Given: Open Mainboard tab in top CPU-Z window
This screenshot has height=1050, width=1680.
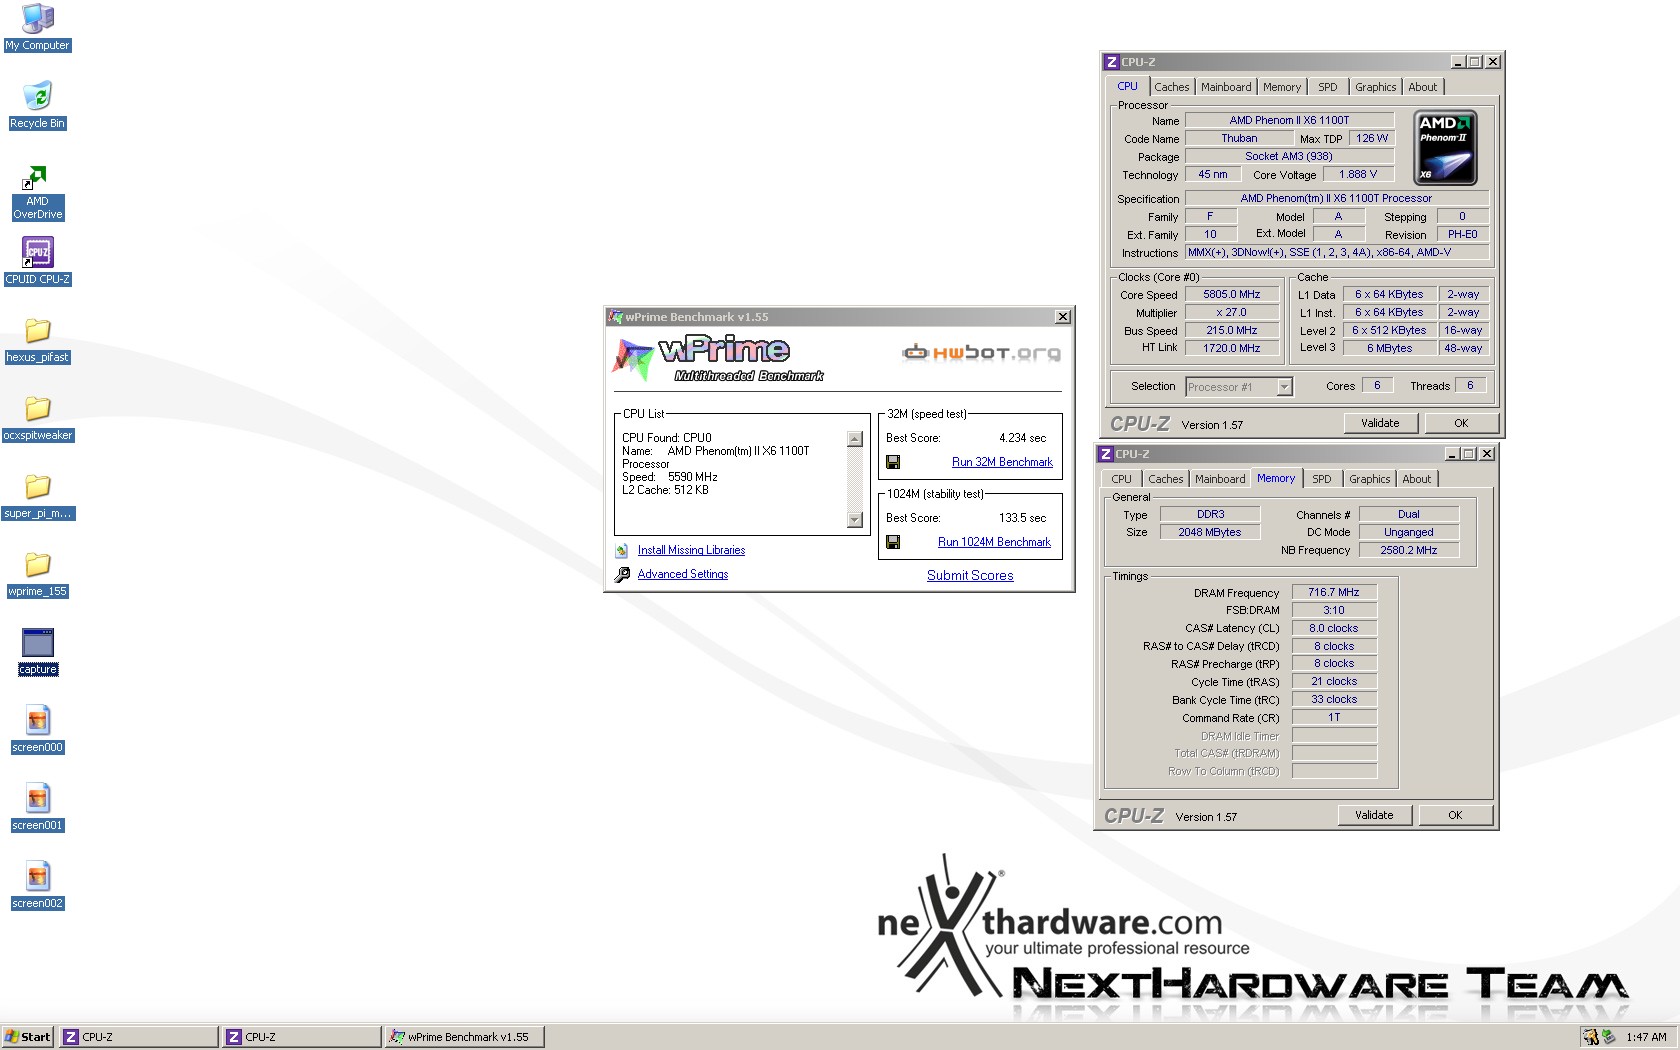Looking at the screenshot, I should [1226, 87].
